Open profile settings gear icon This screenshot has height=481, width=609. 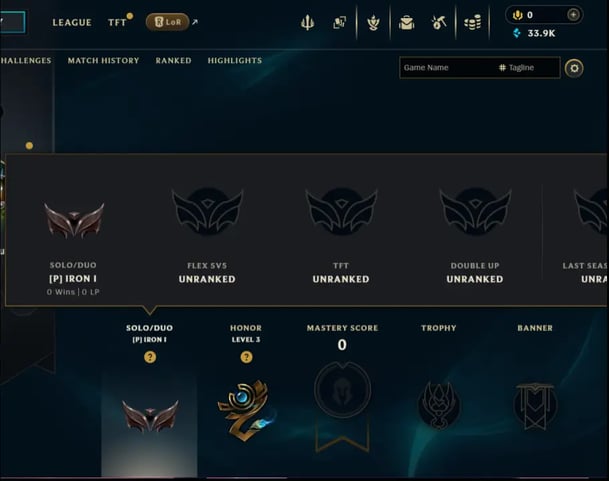coord(574,68)
